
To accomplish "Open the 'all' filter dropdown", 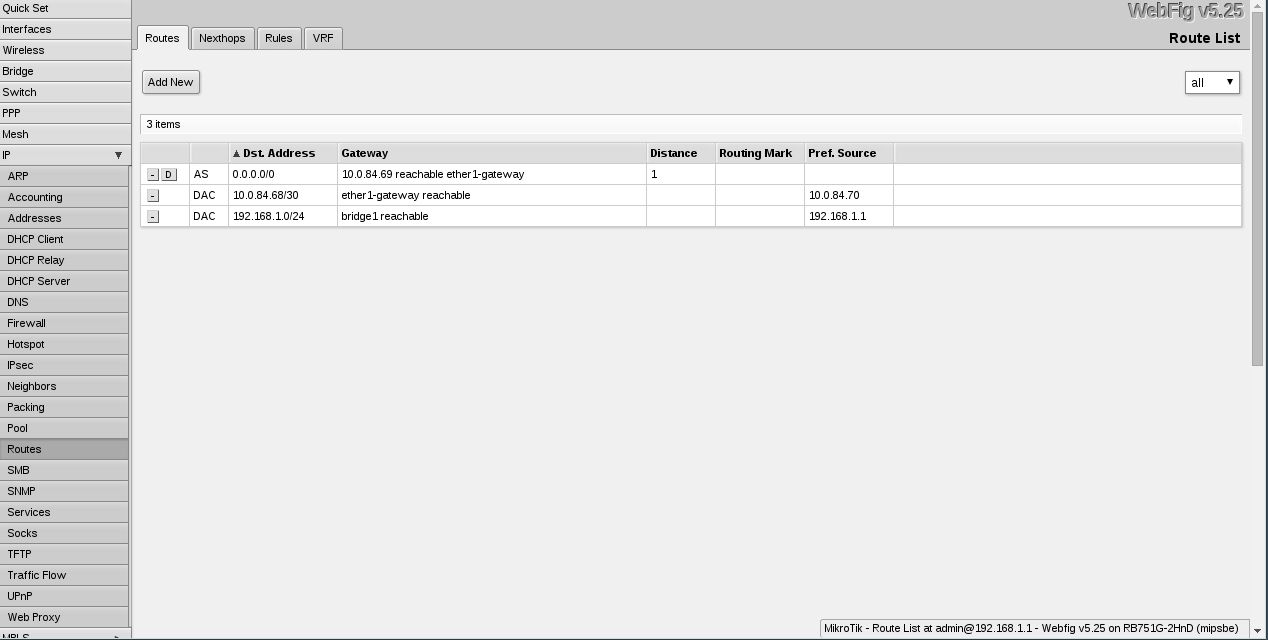I will [1211, 82].
